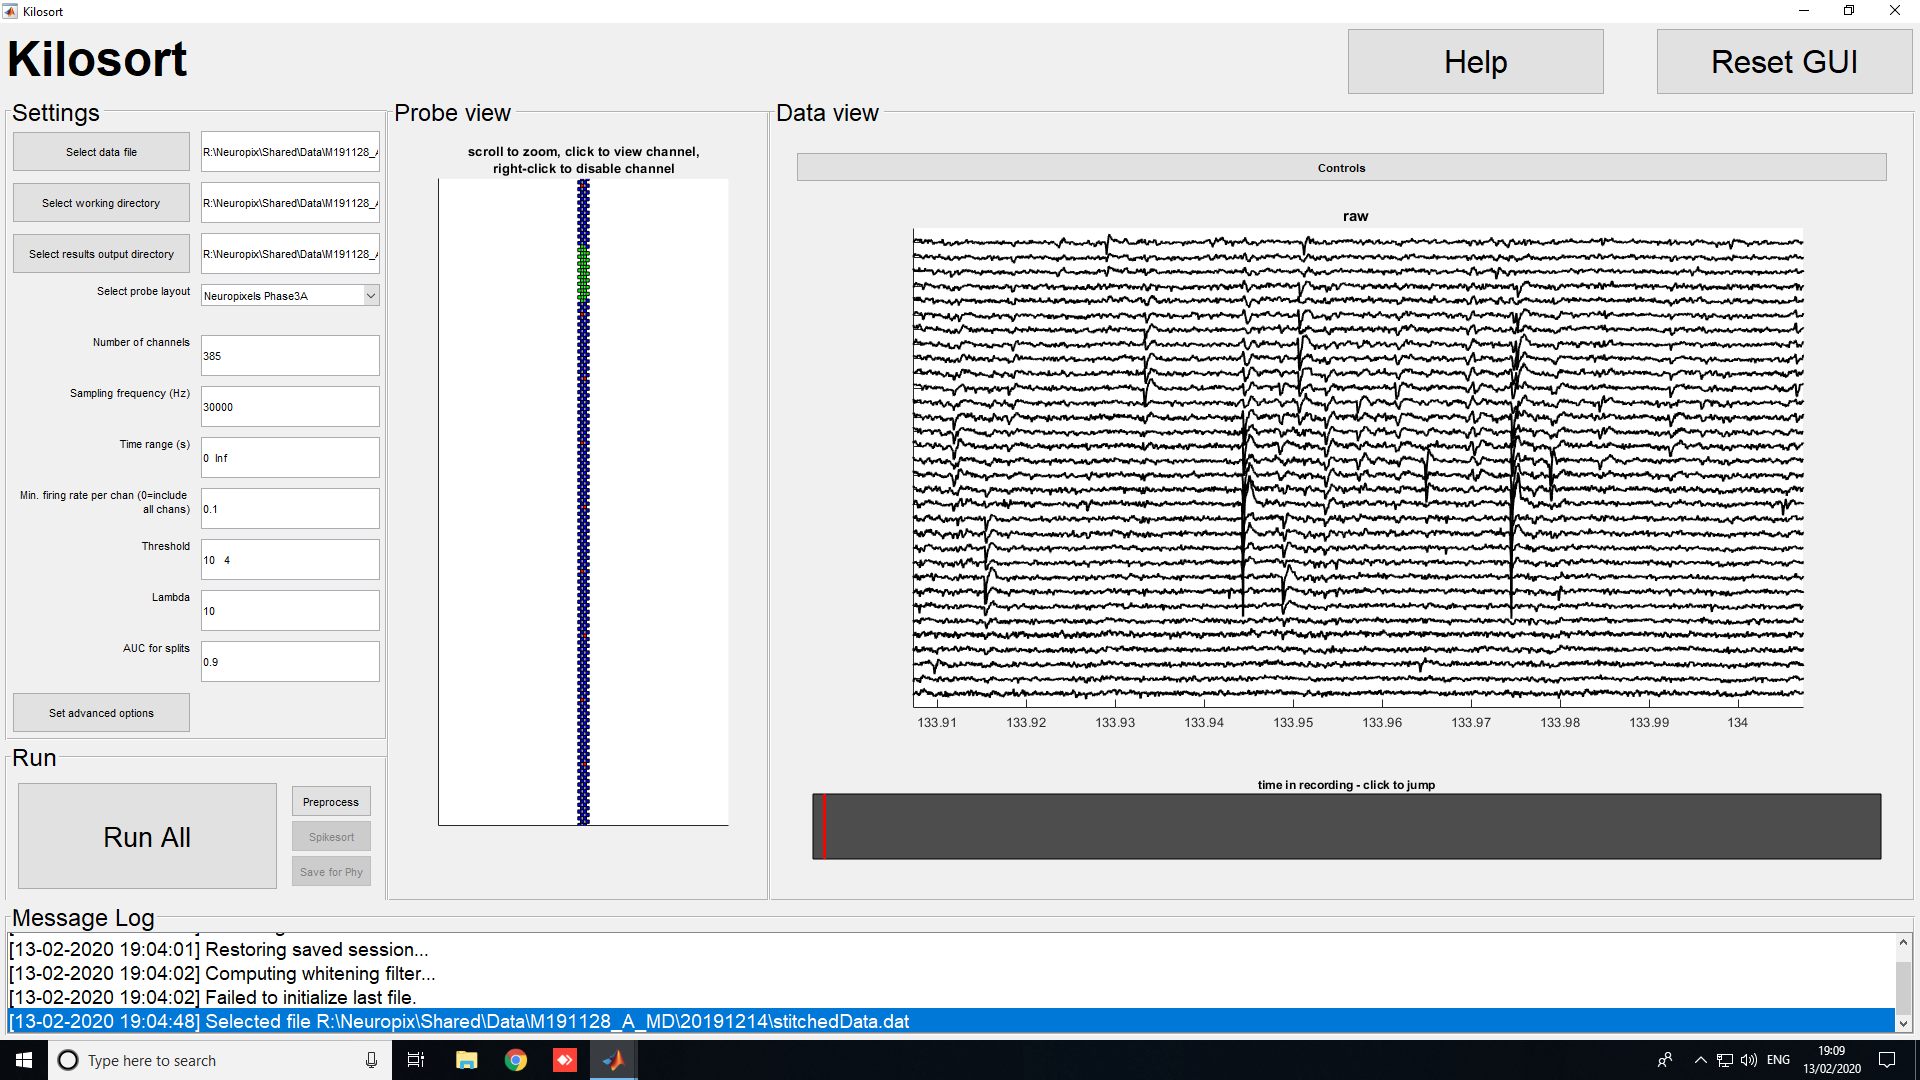Open MATLAB from the taskbar
Viewport: 1920px width, 1080px height.
[x=613, y=1059]
